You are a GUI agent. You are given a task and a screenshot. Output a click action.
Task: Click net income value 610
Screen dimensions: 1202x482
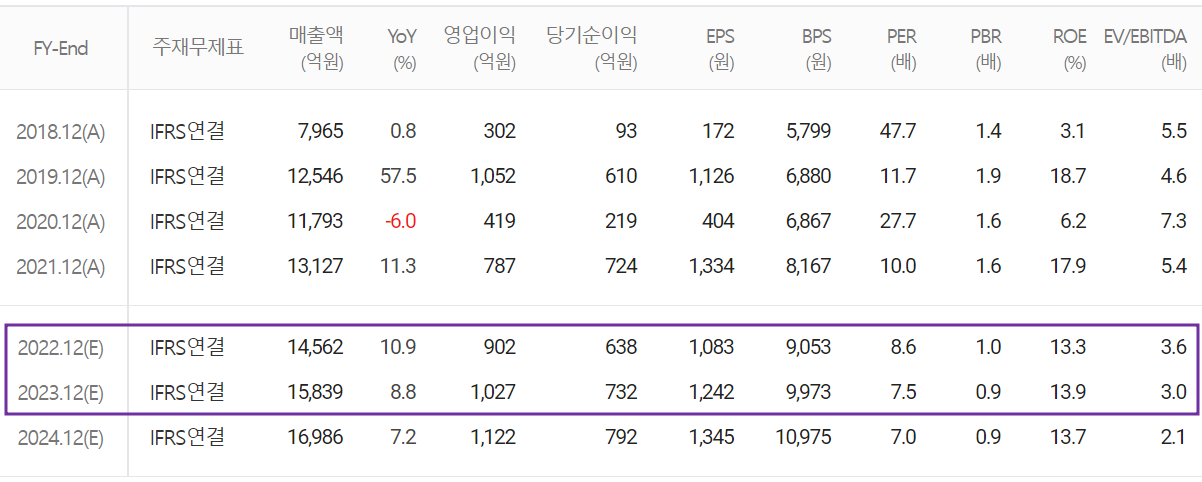click(621, 176)
